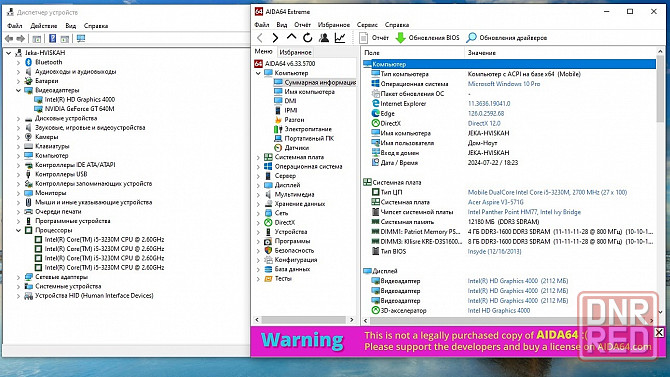Select 3D-акселератор row in AIDA64

click(x=509, y=311)
